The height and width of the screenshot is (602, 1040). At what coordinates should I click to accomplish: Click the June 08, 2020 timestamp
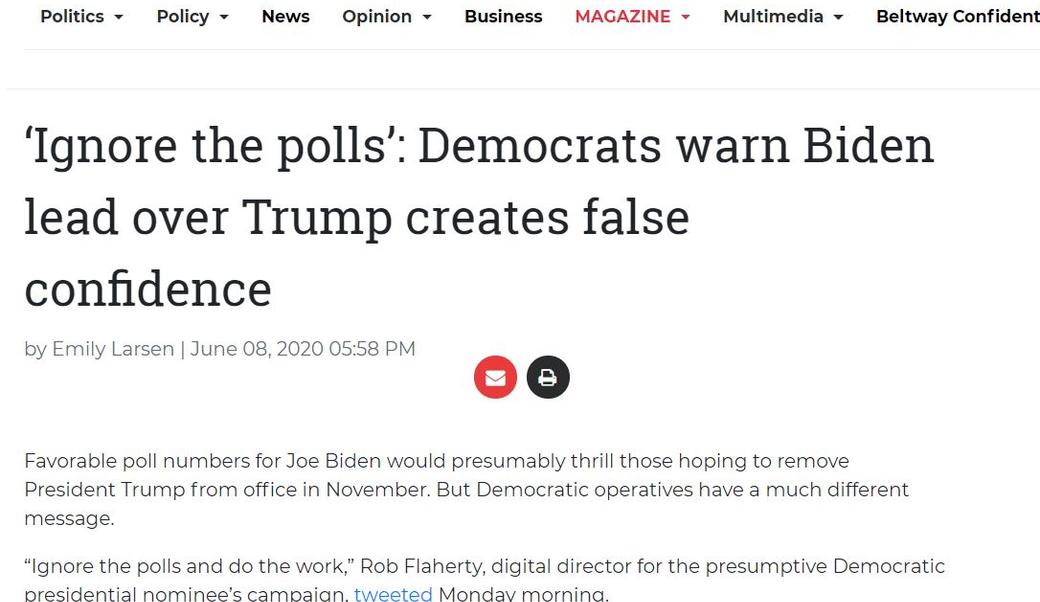[302, 349]
